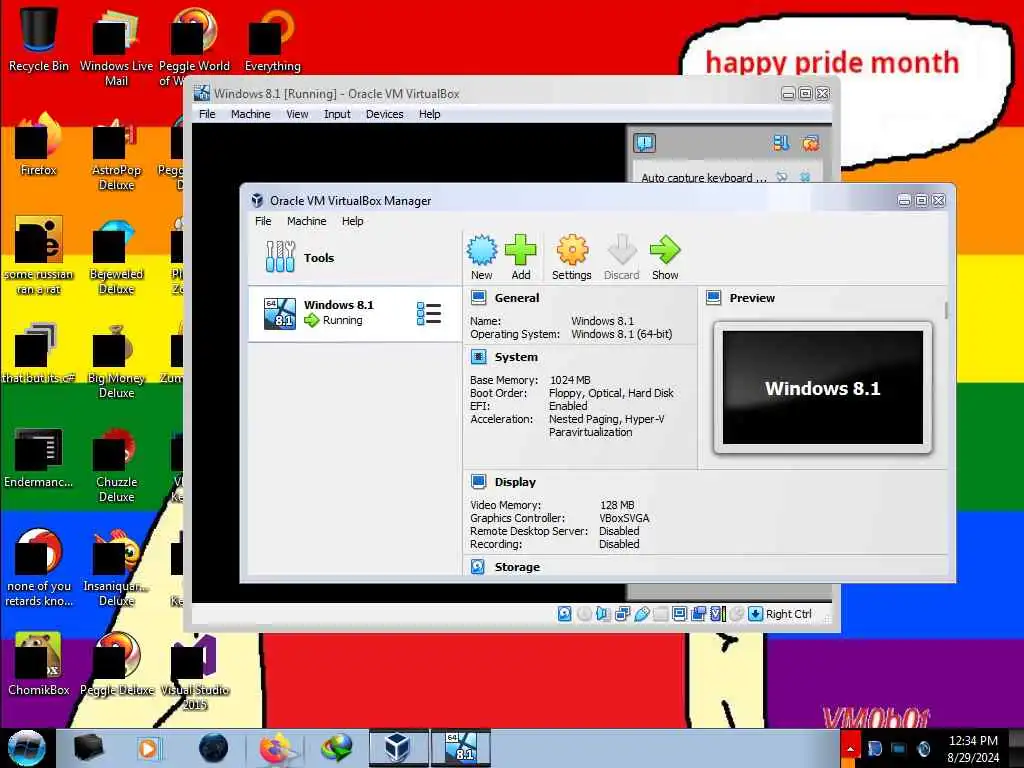This screenshot has width=1024, height=768.
Task: Click the green Add machine icon
Action: pyautogui.click(x=520, y=257)
